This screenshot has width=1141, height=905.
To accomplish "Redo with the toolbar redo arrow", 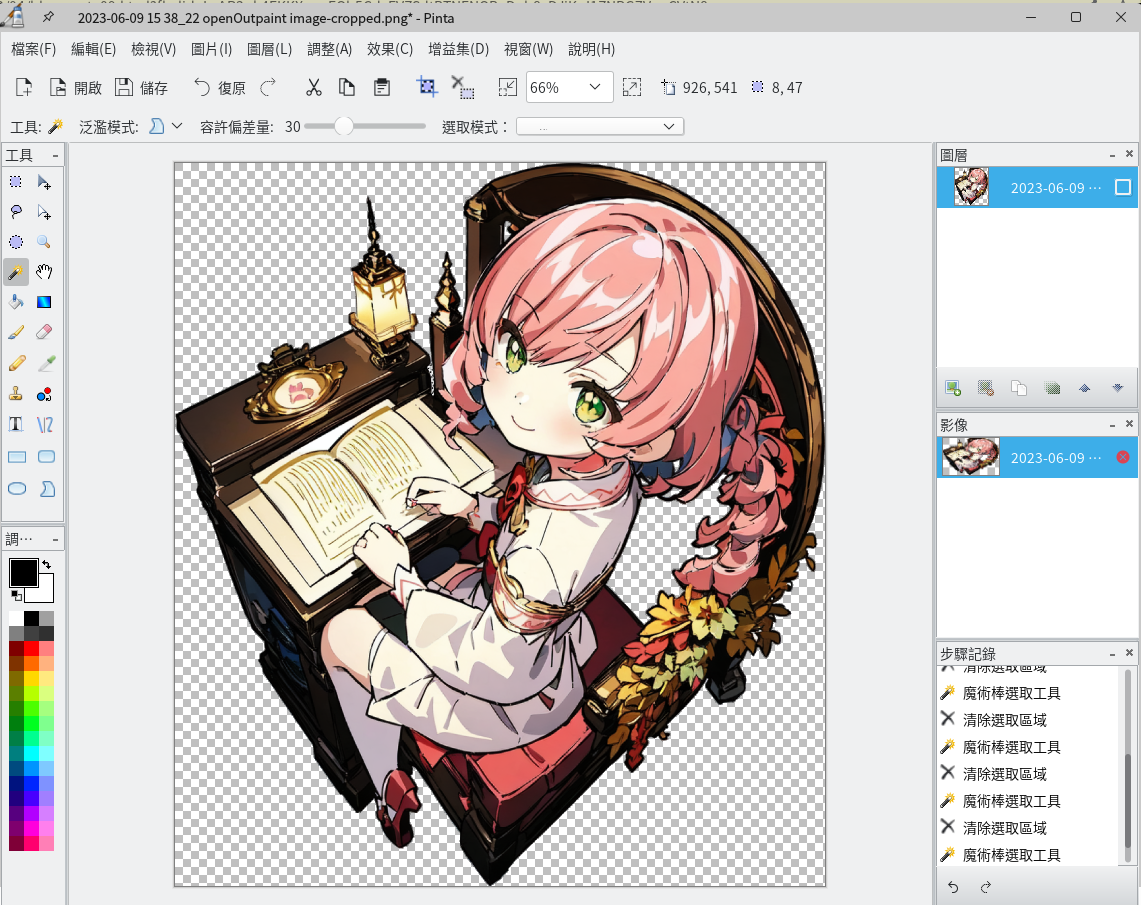I will tap(269, 87).
